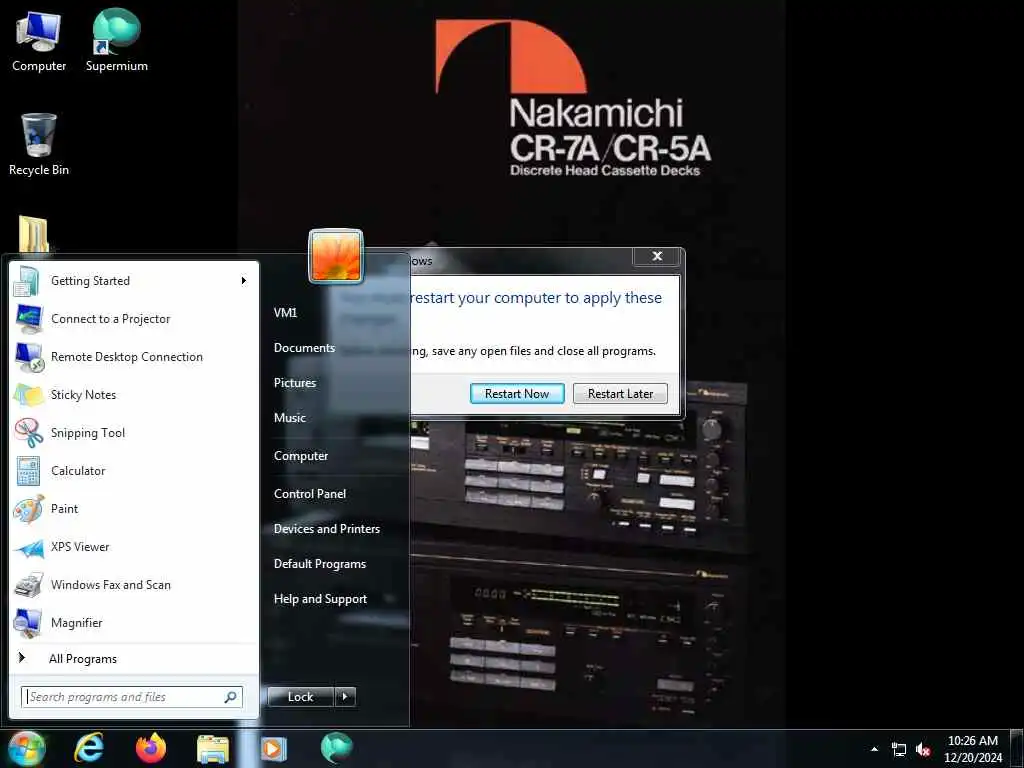Image resolution: width=1024 pixels, height=768 pixels.
Task: Click the Sticky Notes icon
Action: click(x=28, y=394)
